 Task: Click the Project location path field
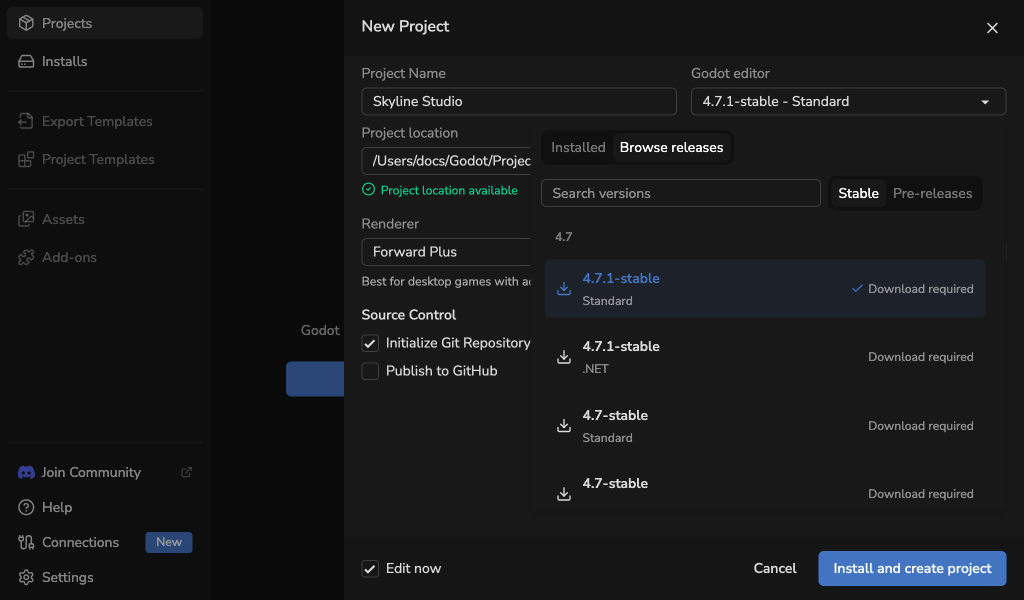(446, 161)
